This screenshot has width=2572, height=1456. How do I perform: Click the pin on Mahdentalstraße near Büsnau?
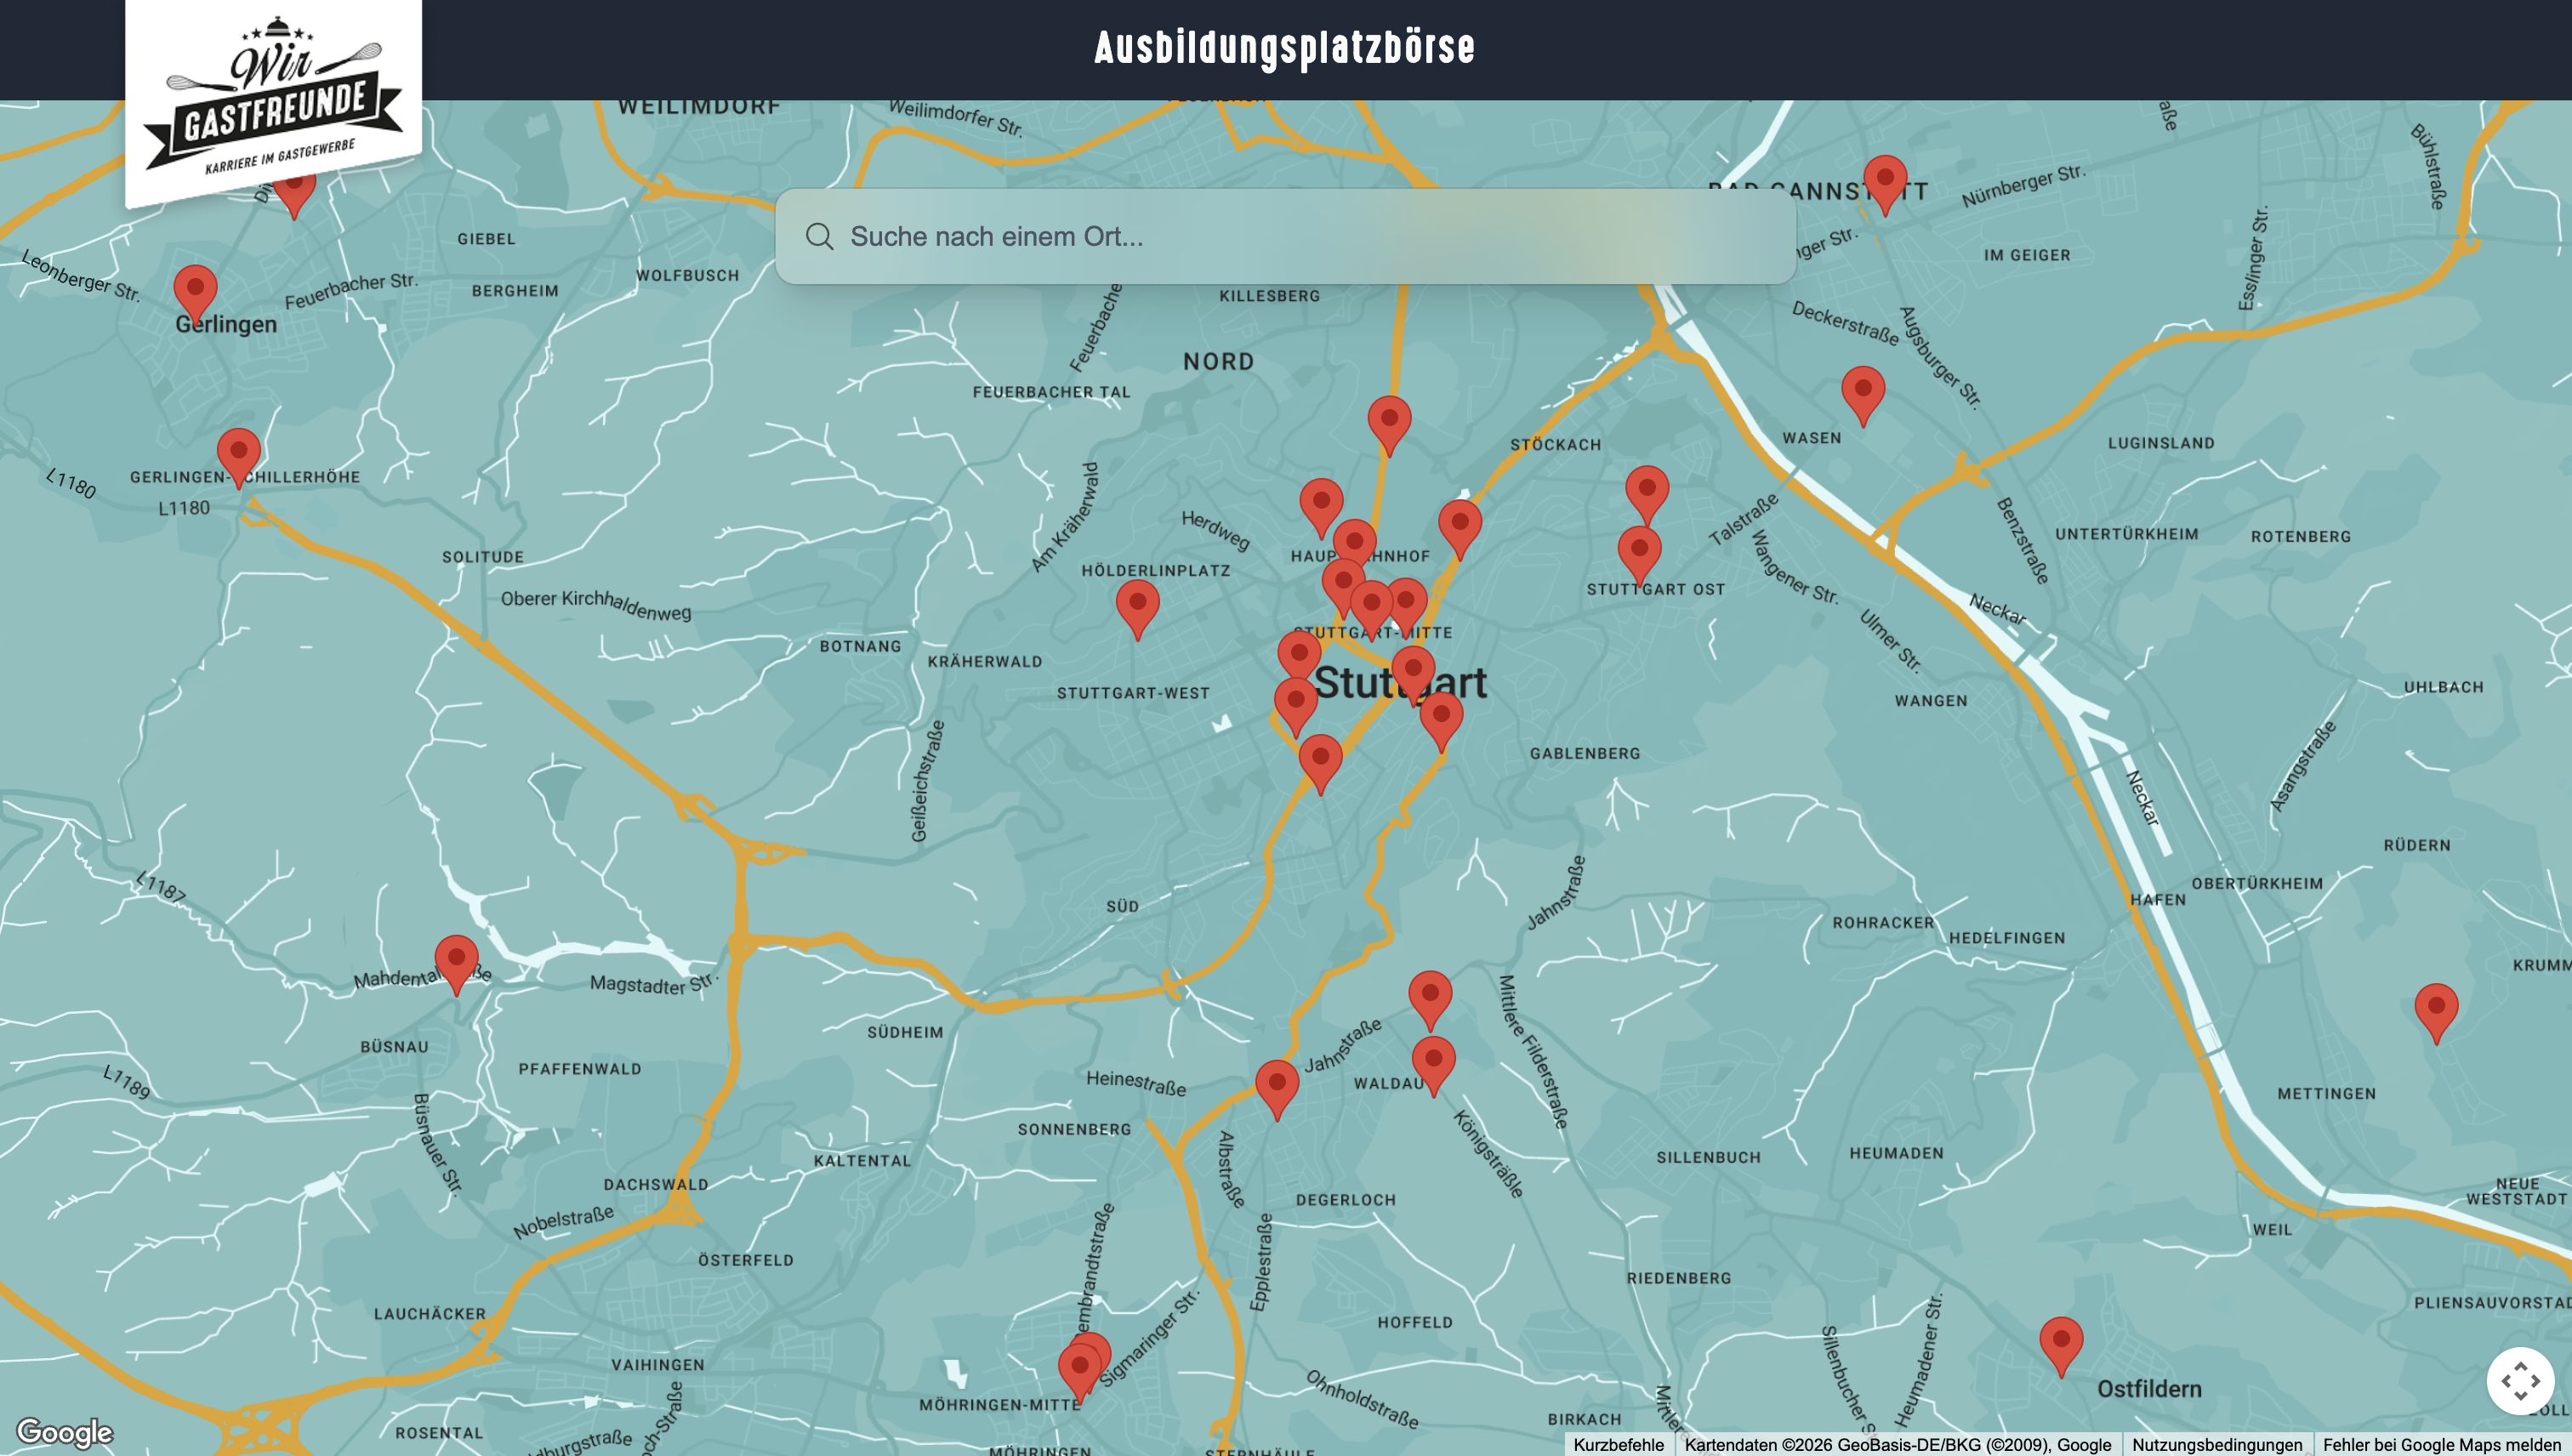point(456,959)
